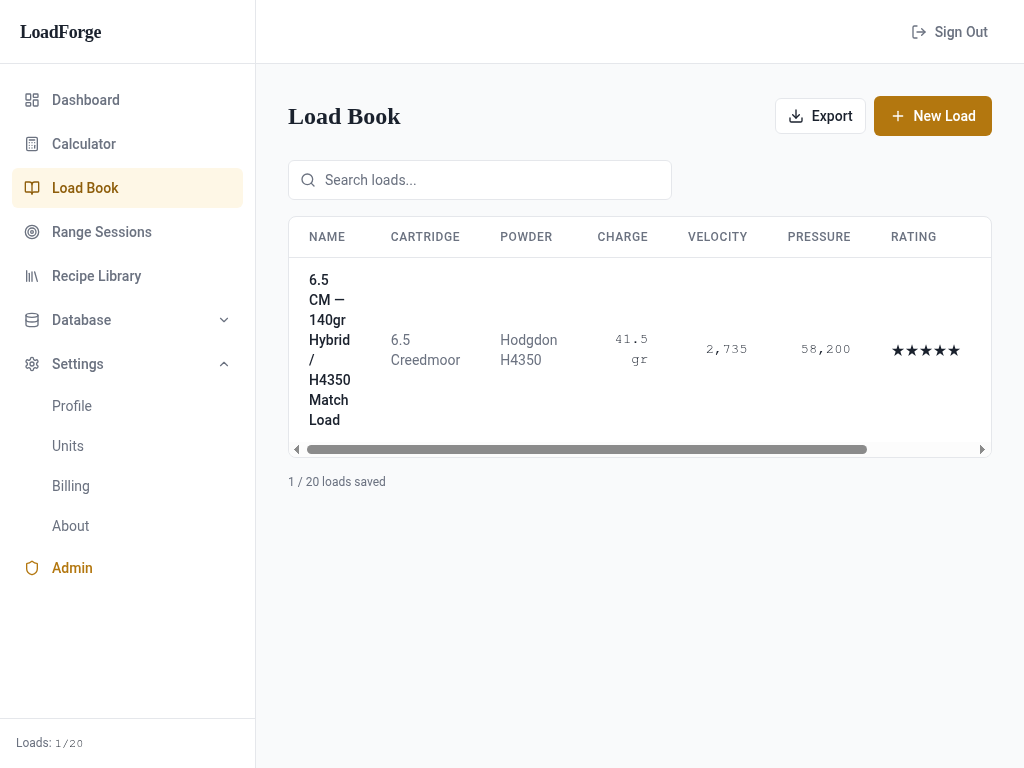The height and width of the screenshot is (768, 1024).
Task: Click the Load Book page heading
Action: point(344,116)
